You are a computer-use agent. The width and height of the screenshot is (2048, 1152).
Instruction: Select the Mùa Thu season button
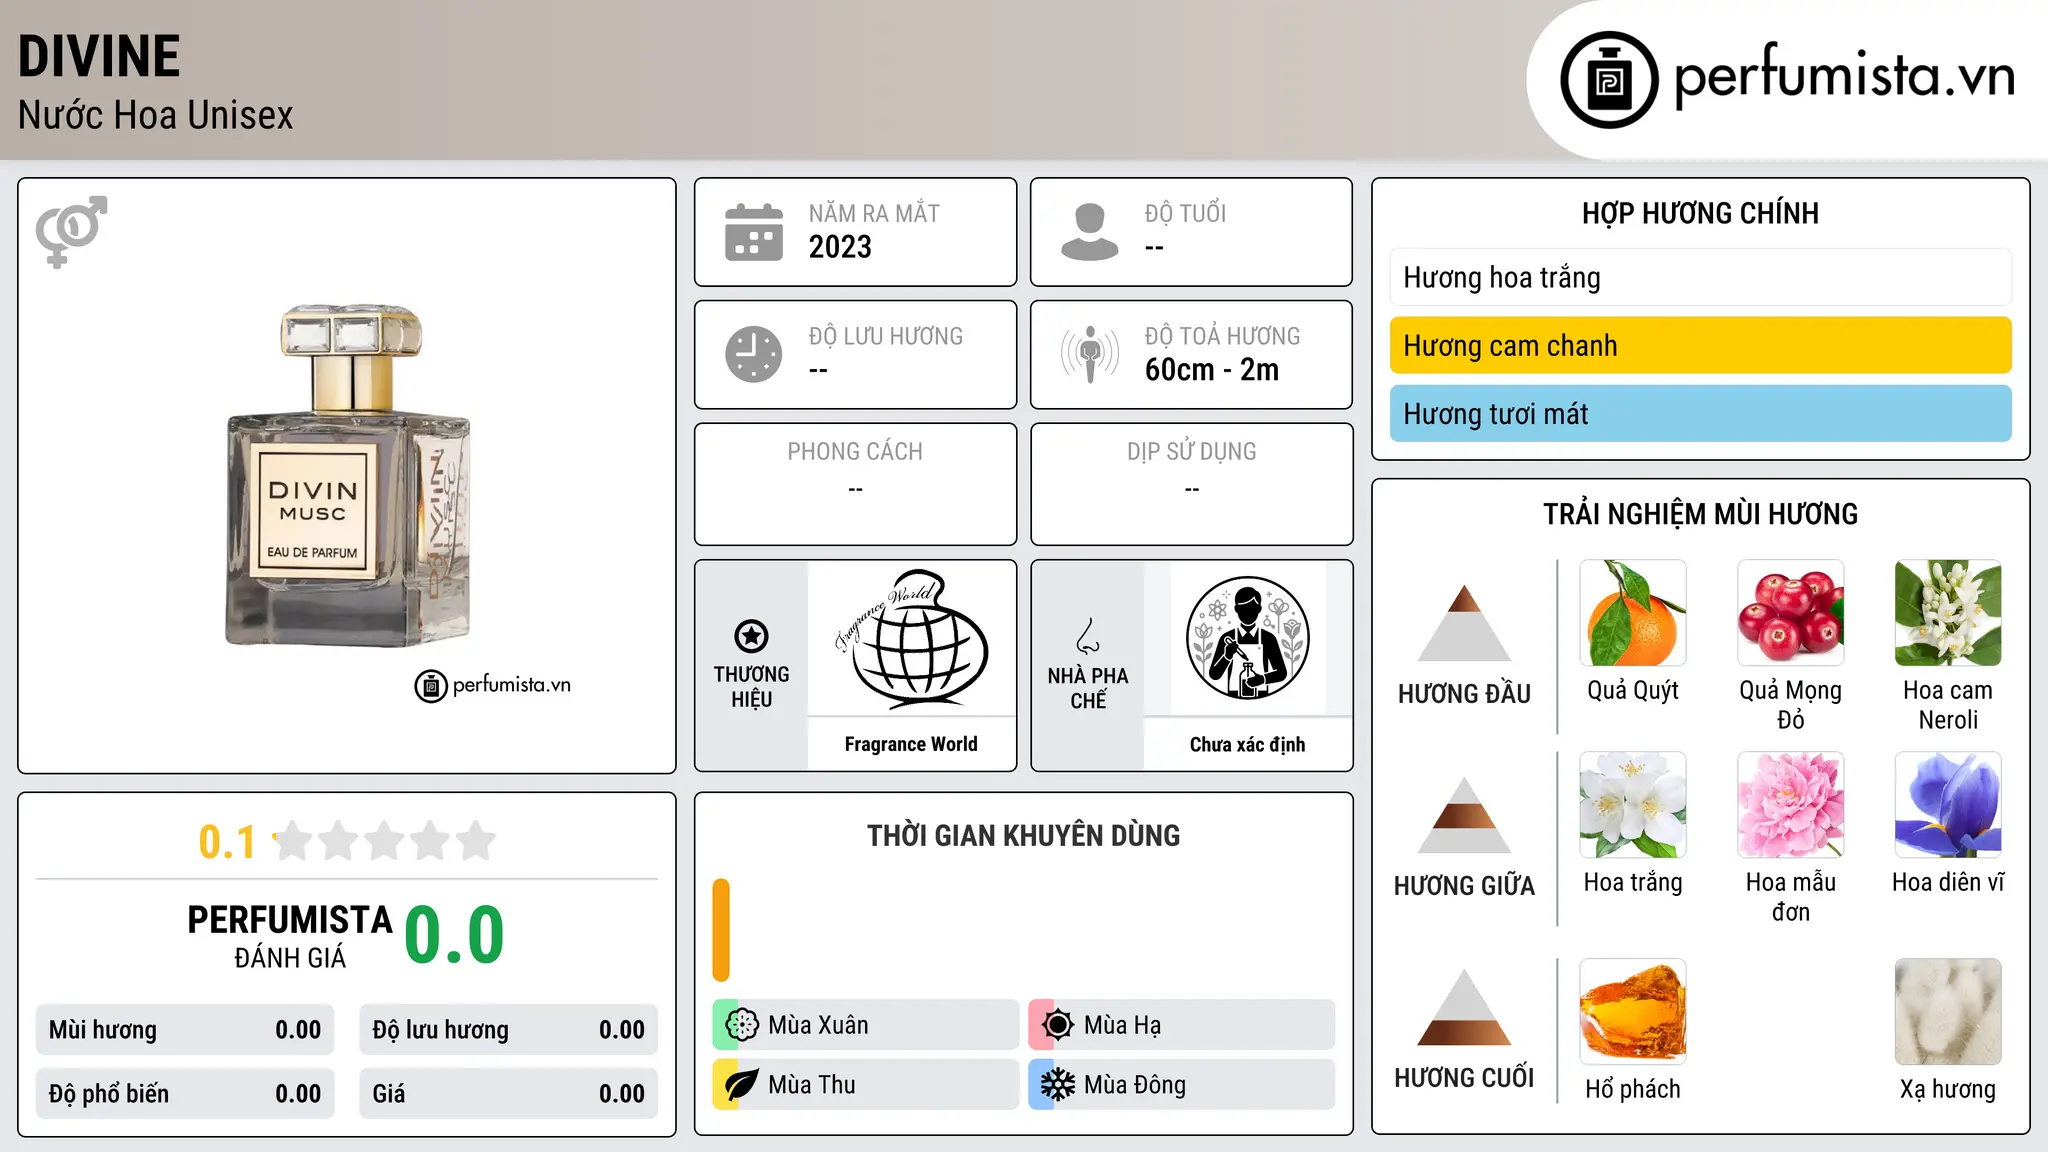coord(866,1085)
